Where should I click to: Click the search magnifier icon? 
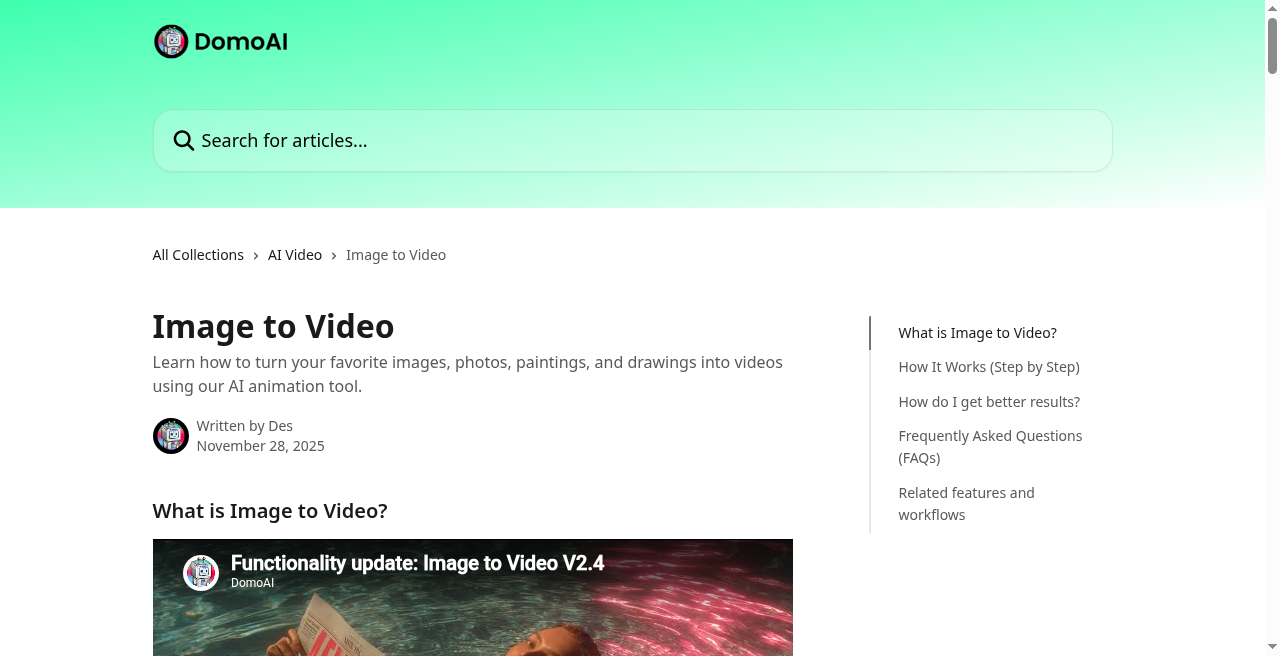(x=183, y=141)
